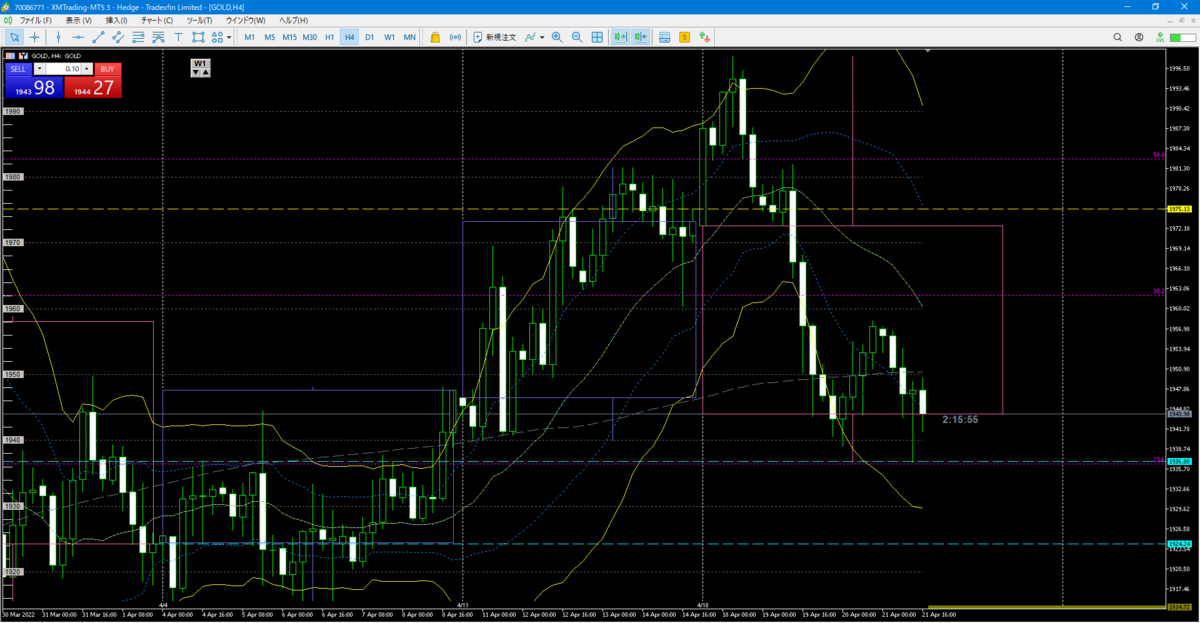Toggle chart auto scroll
Viewport: 1200px width, 623px height.
tap(620, 37)
